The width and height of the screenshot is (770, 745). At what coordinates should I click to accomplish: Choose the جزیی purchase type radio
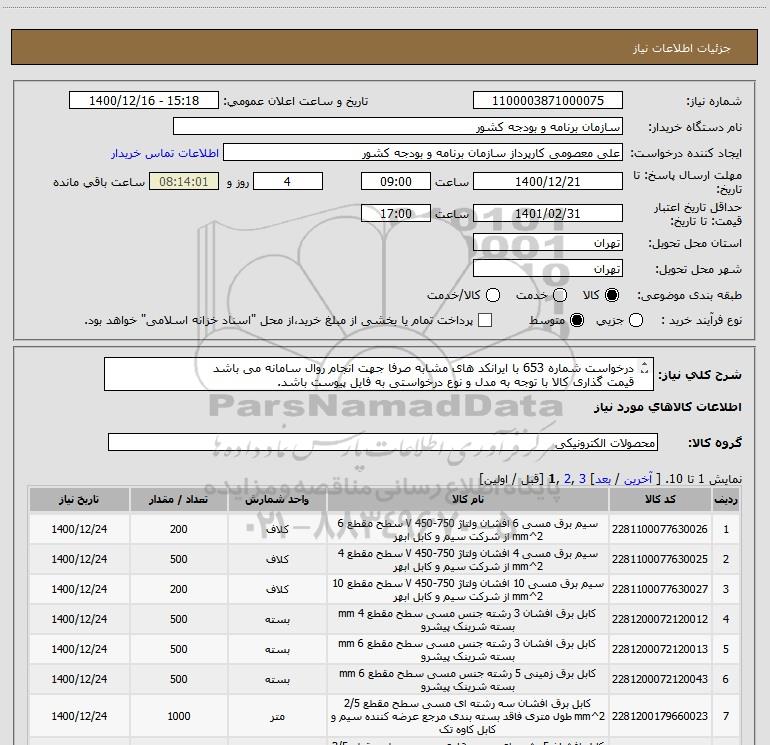636,320
